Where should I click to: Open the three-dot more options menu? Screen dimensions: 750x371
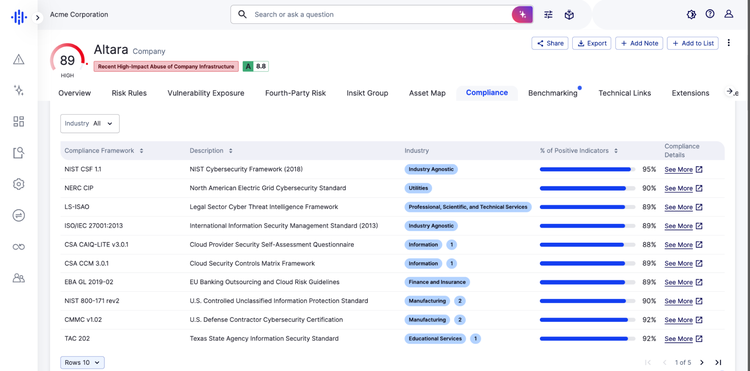point(728,43)
